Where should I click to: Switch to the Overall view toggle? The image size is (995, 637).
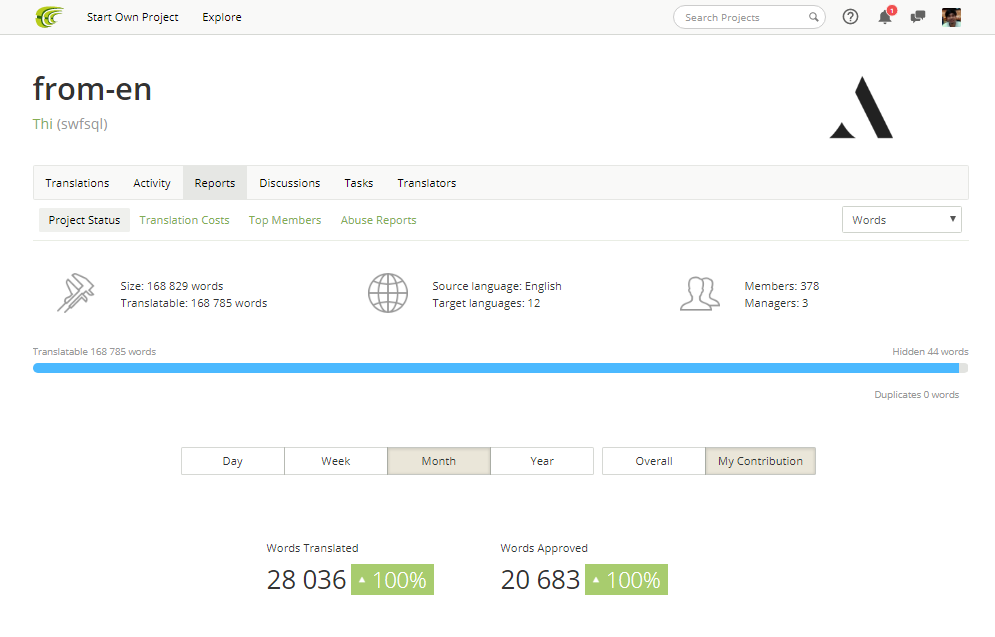click(x=654, y=461)
